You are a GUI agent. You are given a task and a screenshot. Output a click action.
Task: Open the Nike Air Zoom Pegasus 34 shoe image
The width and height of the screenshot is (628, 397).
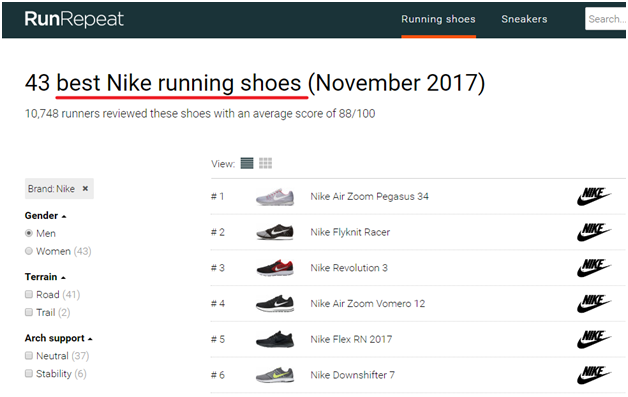pyautogui.click(x=275, y=197)
